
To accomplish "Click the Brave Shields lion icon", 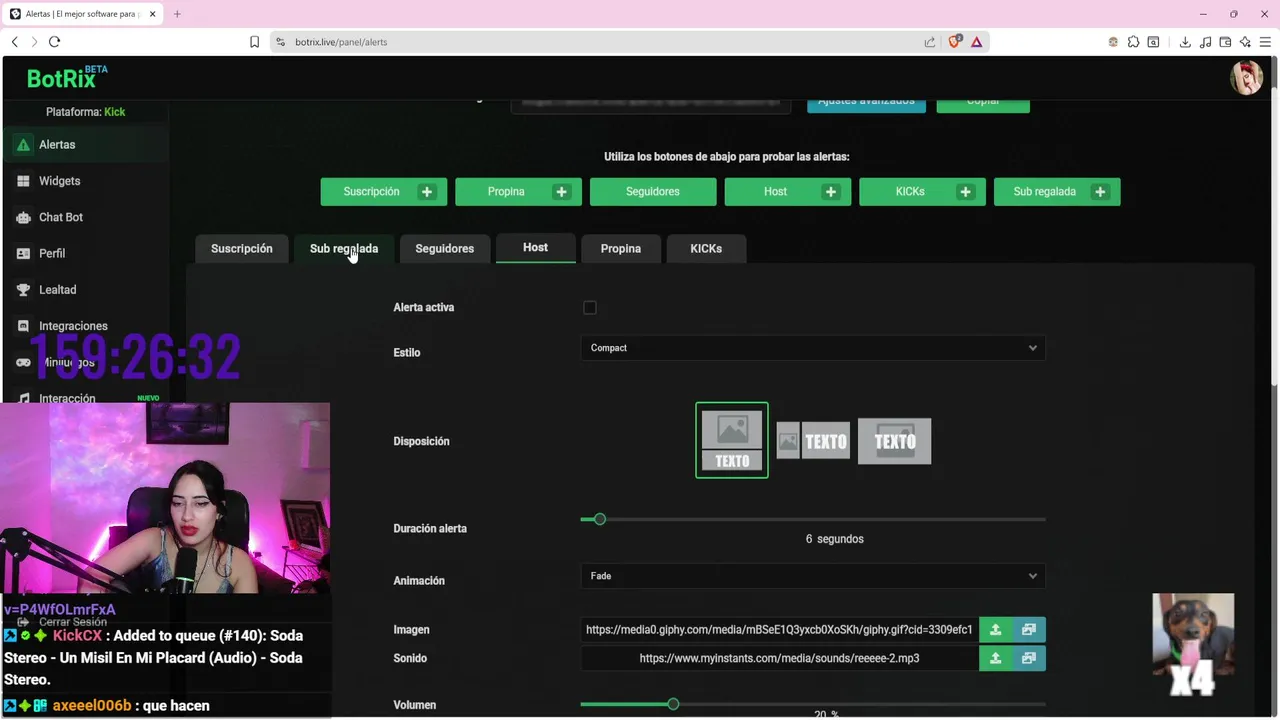I will pyautogui.click(x=955, y=42).
